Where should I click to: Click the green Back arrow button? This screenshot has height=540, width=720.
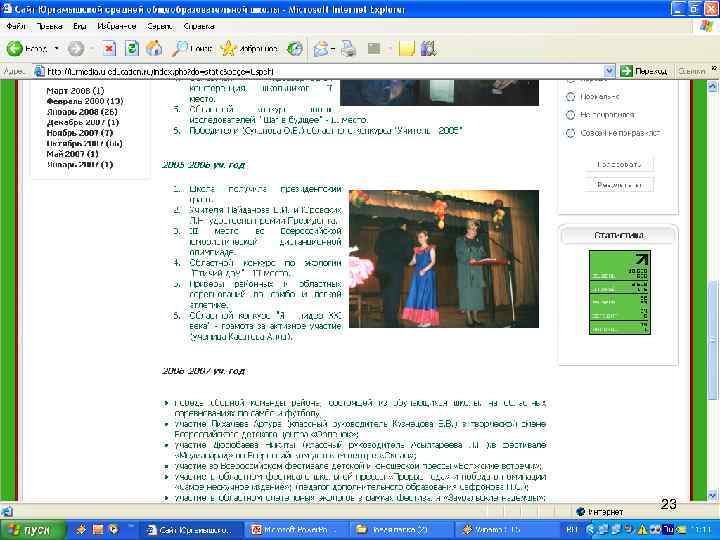pyautogui.click(x=14, y=48)
